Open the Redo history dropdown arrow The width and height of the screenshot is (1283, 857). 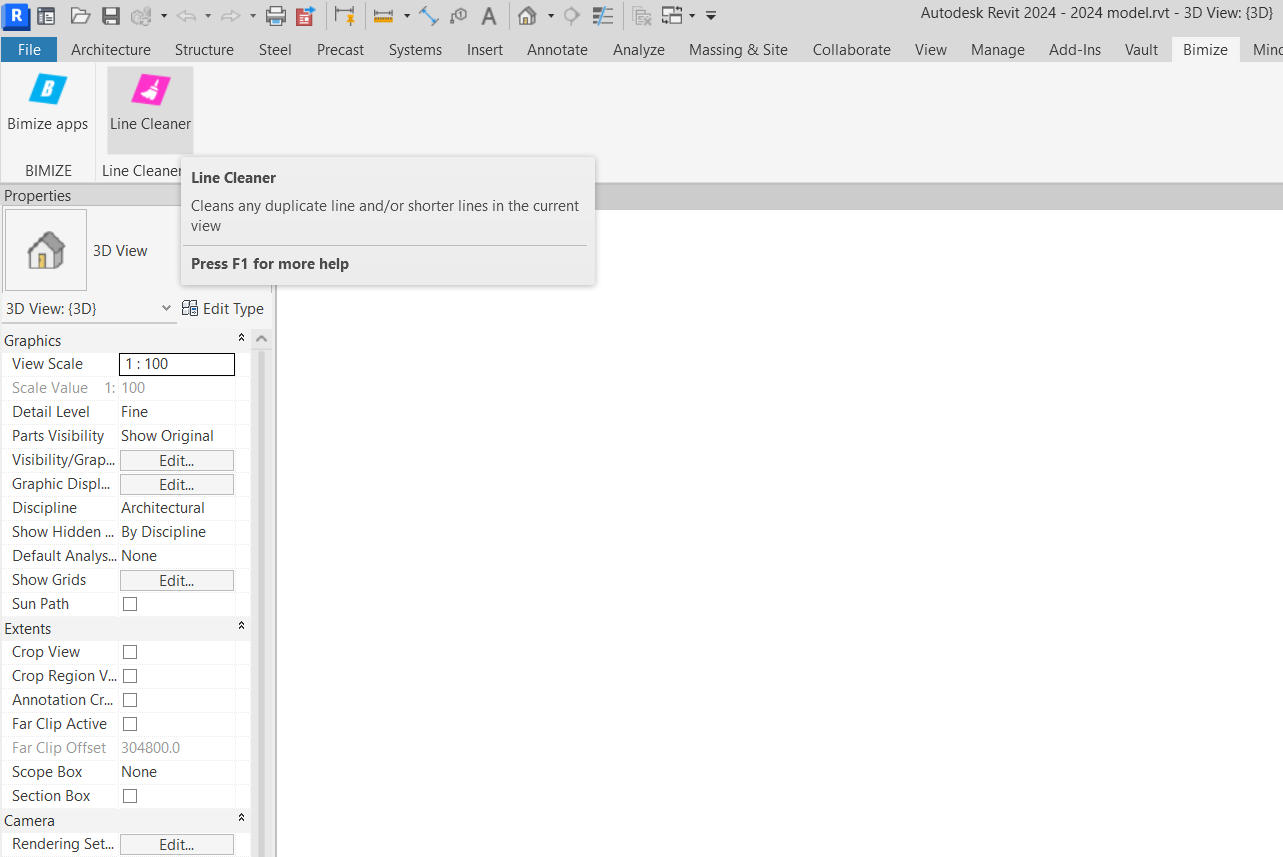[x=253, y=16]
